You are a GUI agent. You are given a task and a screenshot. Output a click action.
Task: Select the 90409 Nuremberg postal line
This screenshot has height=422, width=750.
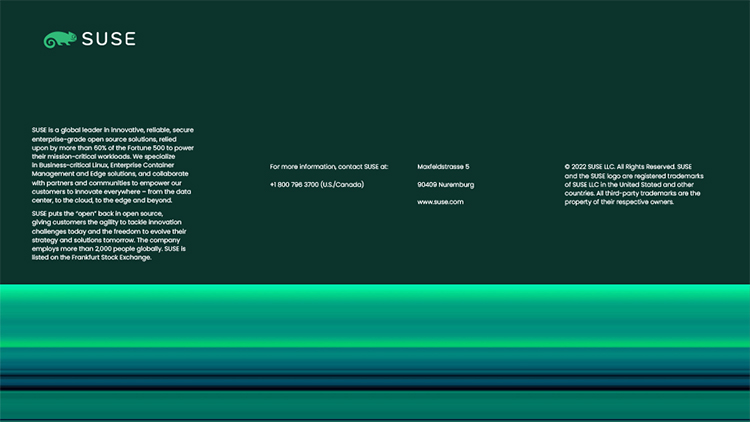click(x=445, y=184)
